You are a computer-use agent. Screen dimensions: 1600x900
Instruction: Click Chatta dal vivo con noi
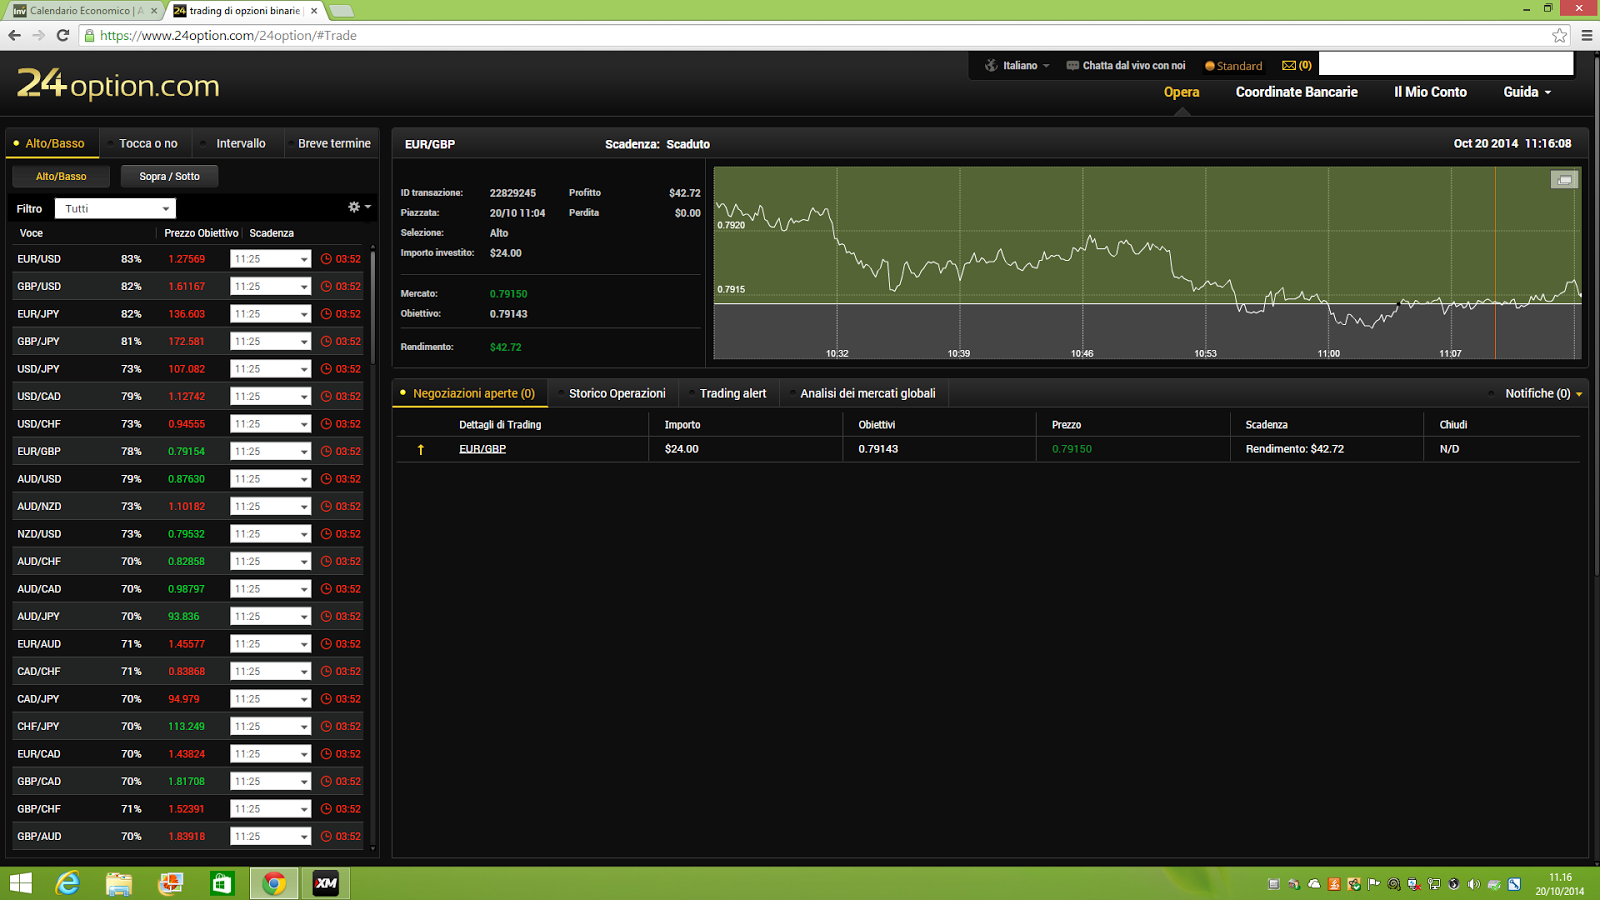tap(1133, 66)
